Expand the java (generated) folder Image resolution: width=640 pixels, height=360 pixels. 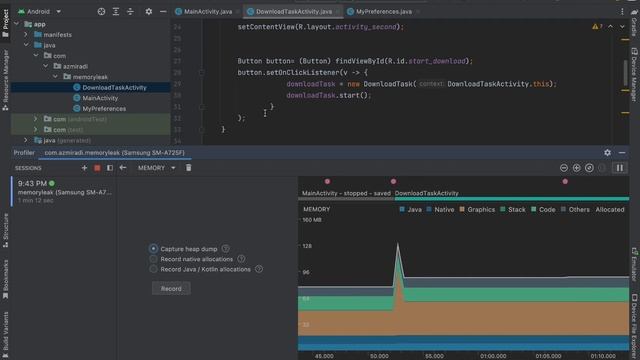pos(26,140)
